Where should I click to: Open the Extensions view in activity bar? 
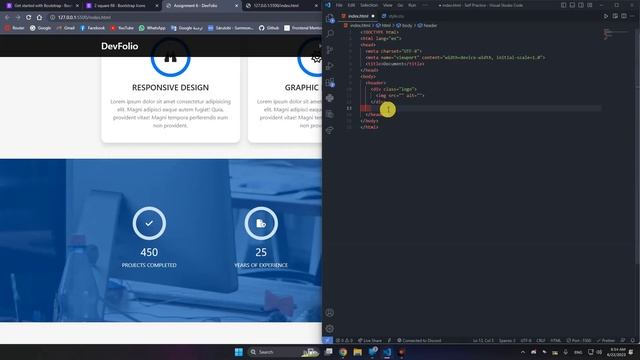pos(330,82)
